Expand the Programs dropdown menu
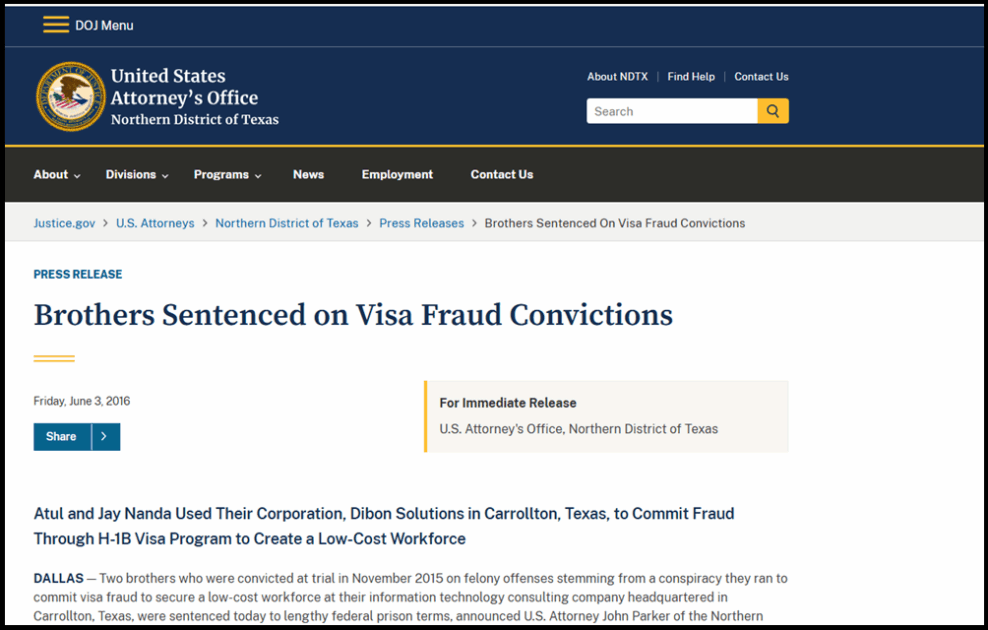This screenshot has width=988, height=630. (x=227, y=175)
